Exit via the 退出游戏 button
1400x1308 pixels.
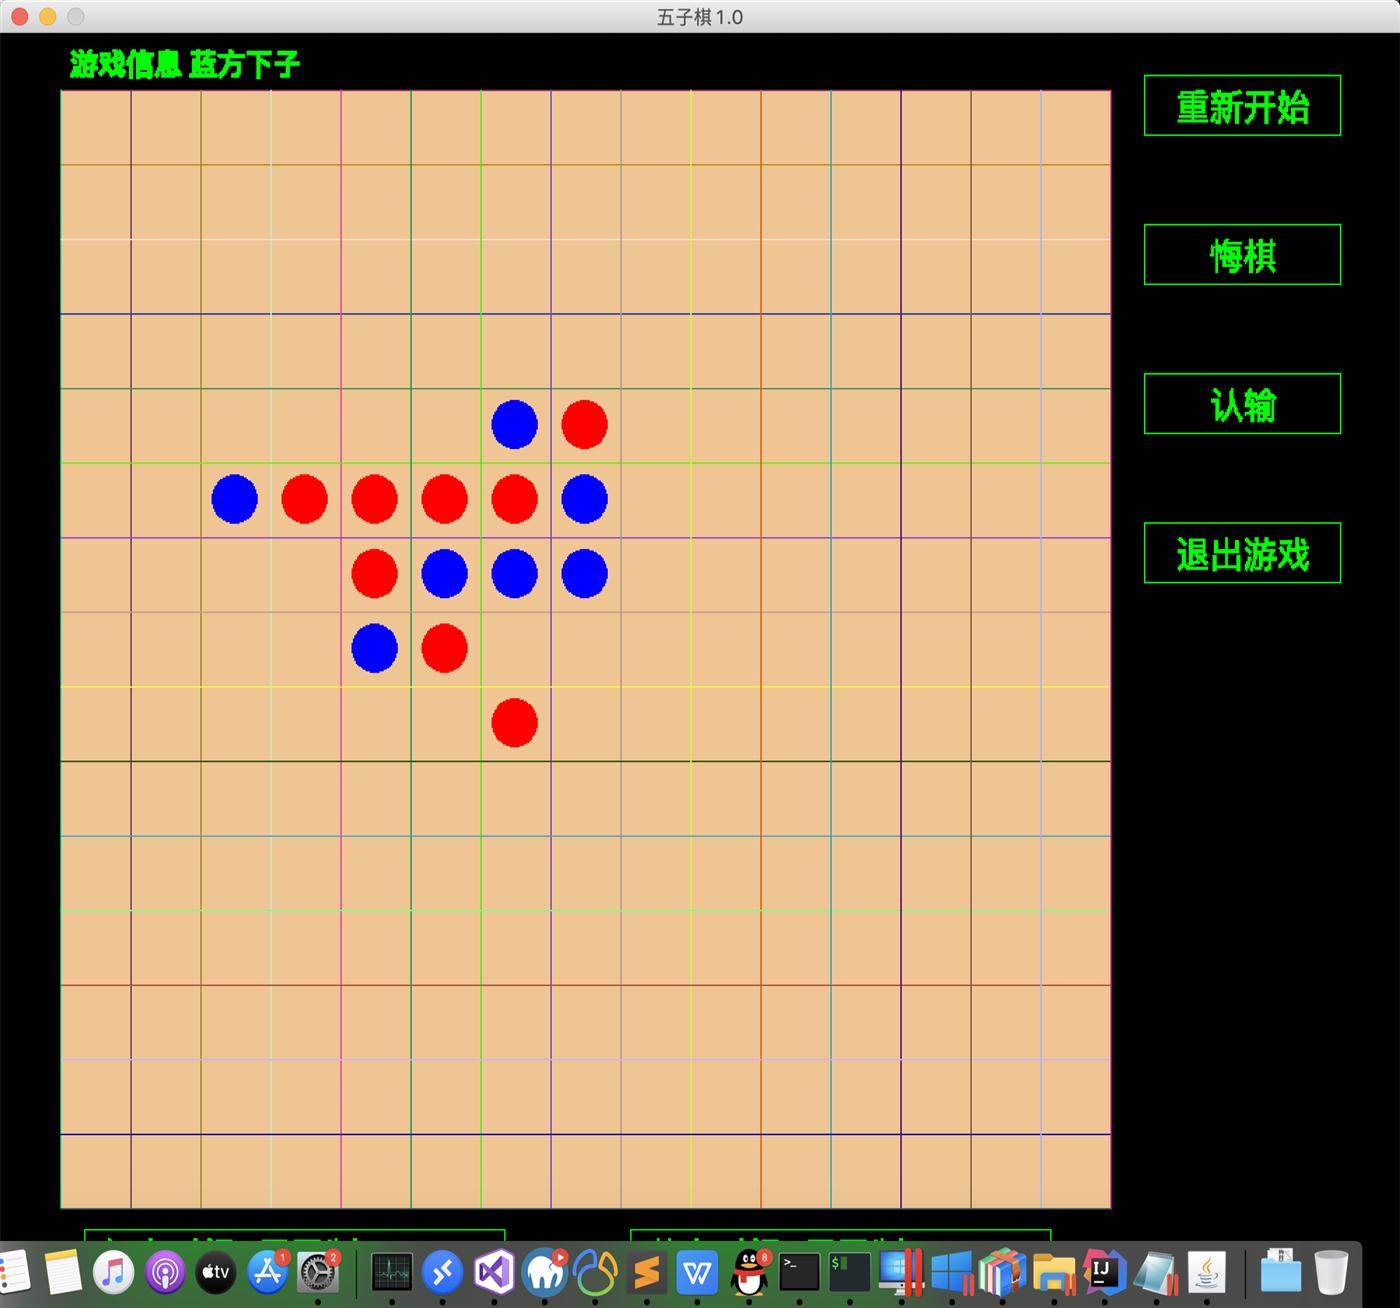coord(1242,553)
